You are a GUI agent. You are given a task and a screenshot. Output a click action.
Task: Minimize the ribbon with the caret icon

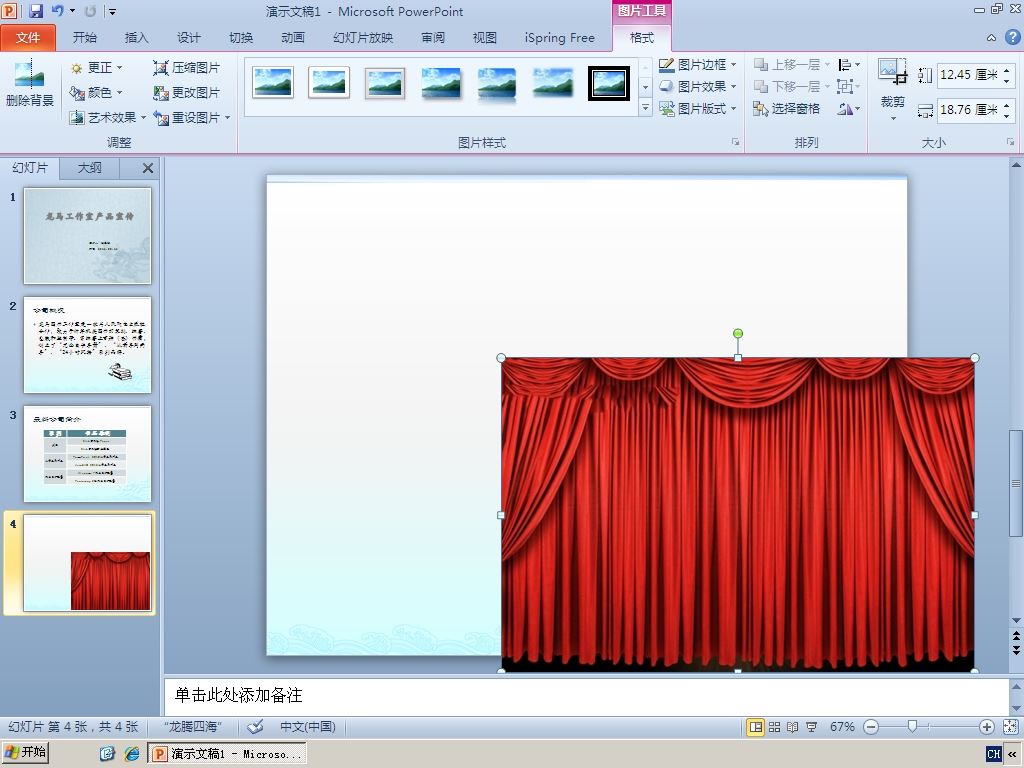pos(991,38)
